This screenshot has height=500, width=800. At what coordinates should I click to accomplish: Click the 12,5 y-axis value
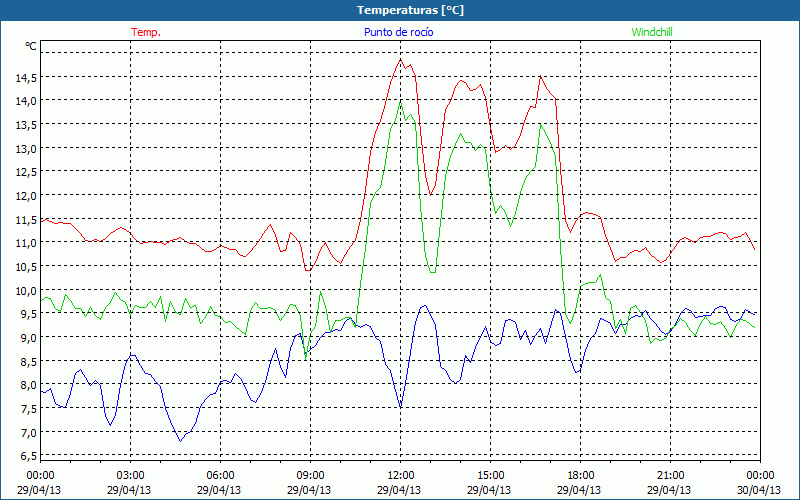click(x=26, y=172)
